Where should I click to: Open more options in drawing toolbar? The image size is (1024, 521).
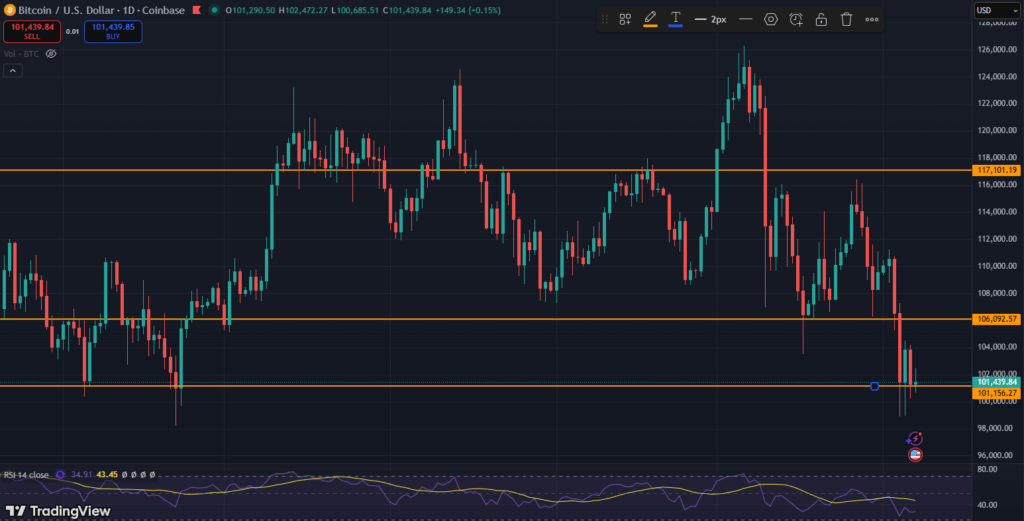tap(872, 20)
